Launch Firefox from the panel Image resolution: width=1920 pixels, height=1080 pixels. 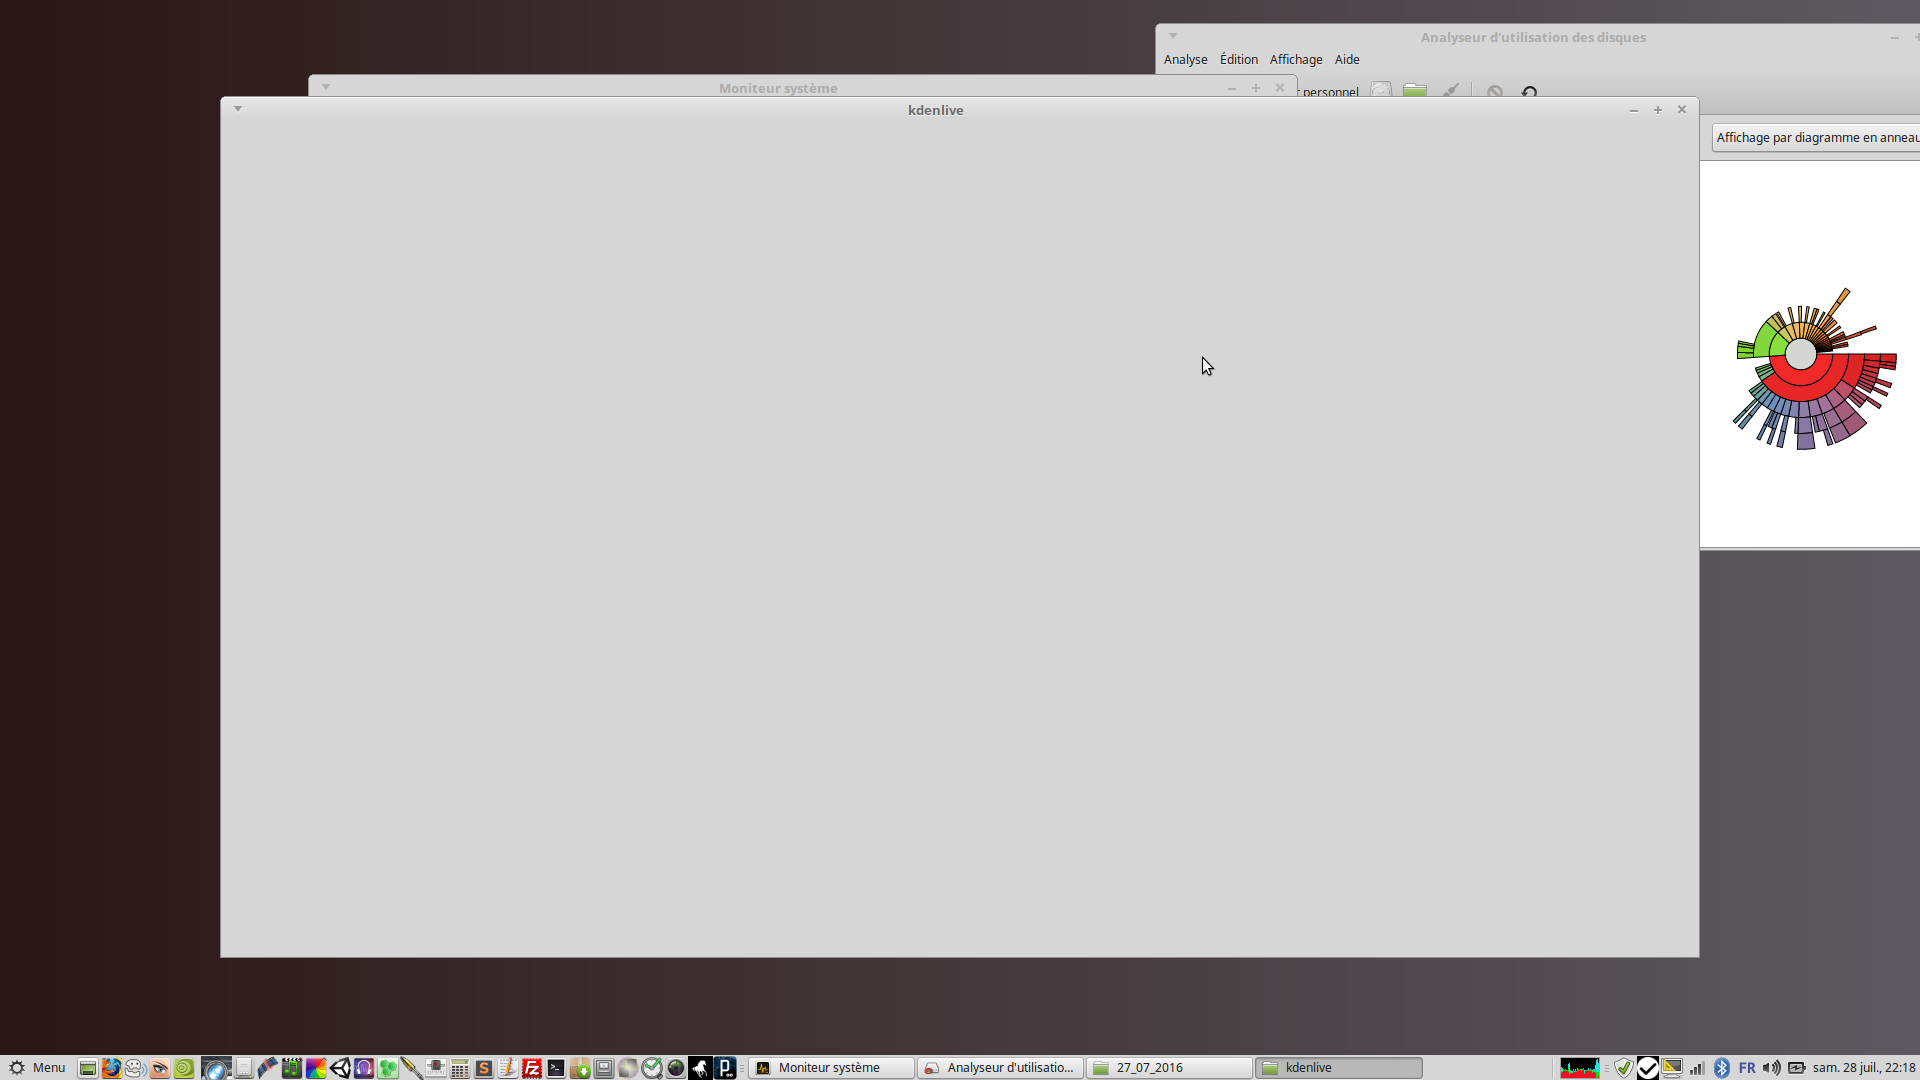(111, 1068)
